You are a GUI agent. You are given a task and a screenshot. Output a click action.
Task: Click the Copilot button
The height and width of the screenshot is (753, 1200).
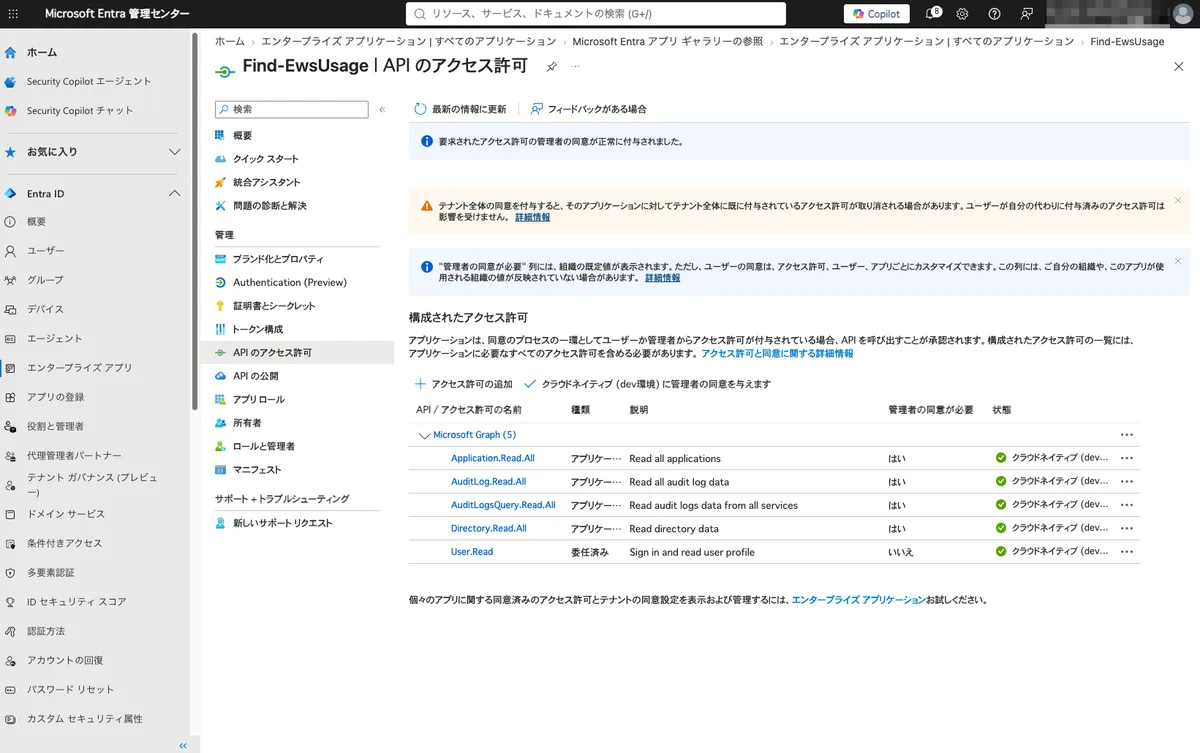877,14
